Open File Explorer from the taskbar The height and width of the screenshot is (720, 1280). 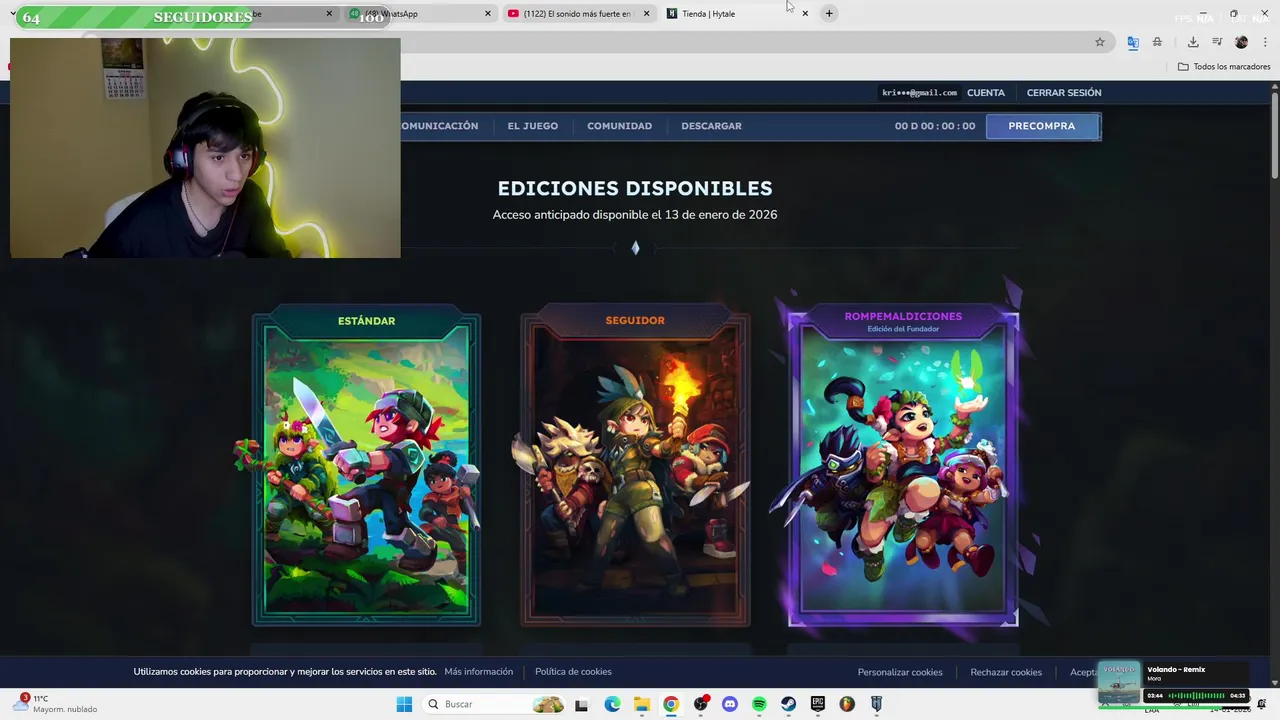(x=641, y=704)
